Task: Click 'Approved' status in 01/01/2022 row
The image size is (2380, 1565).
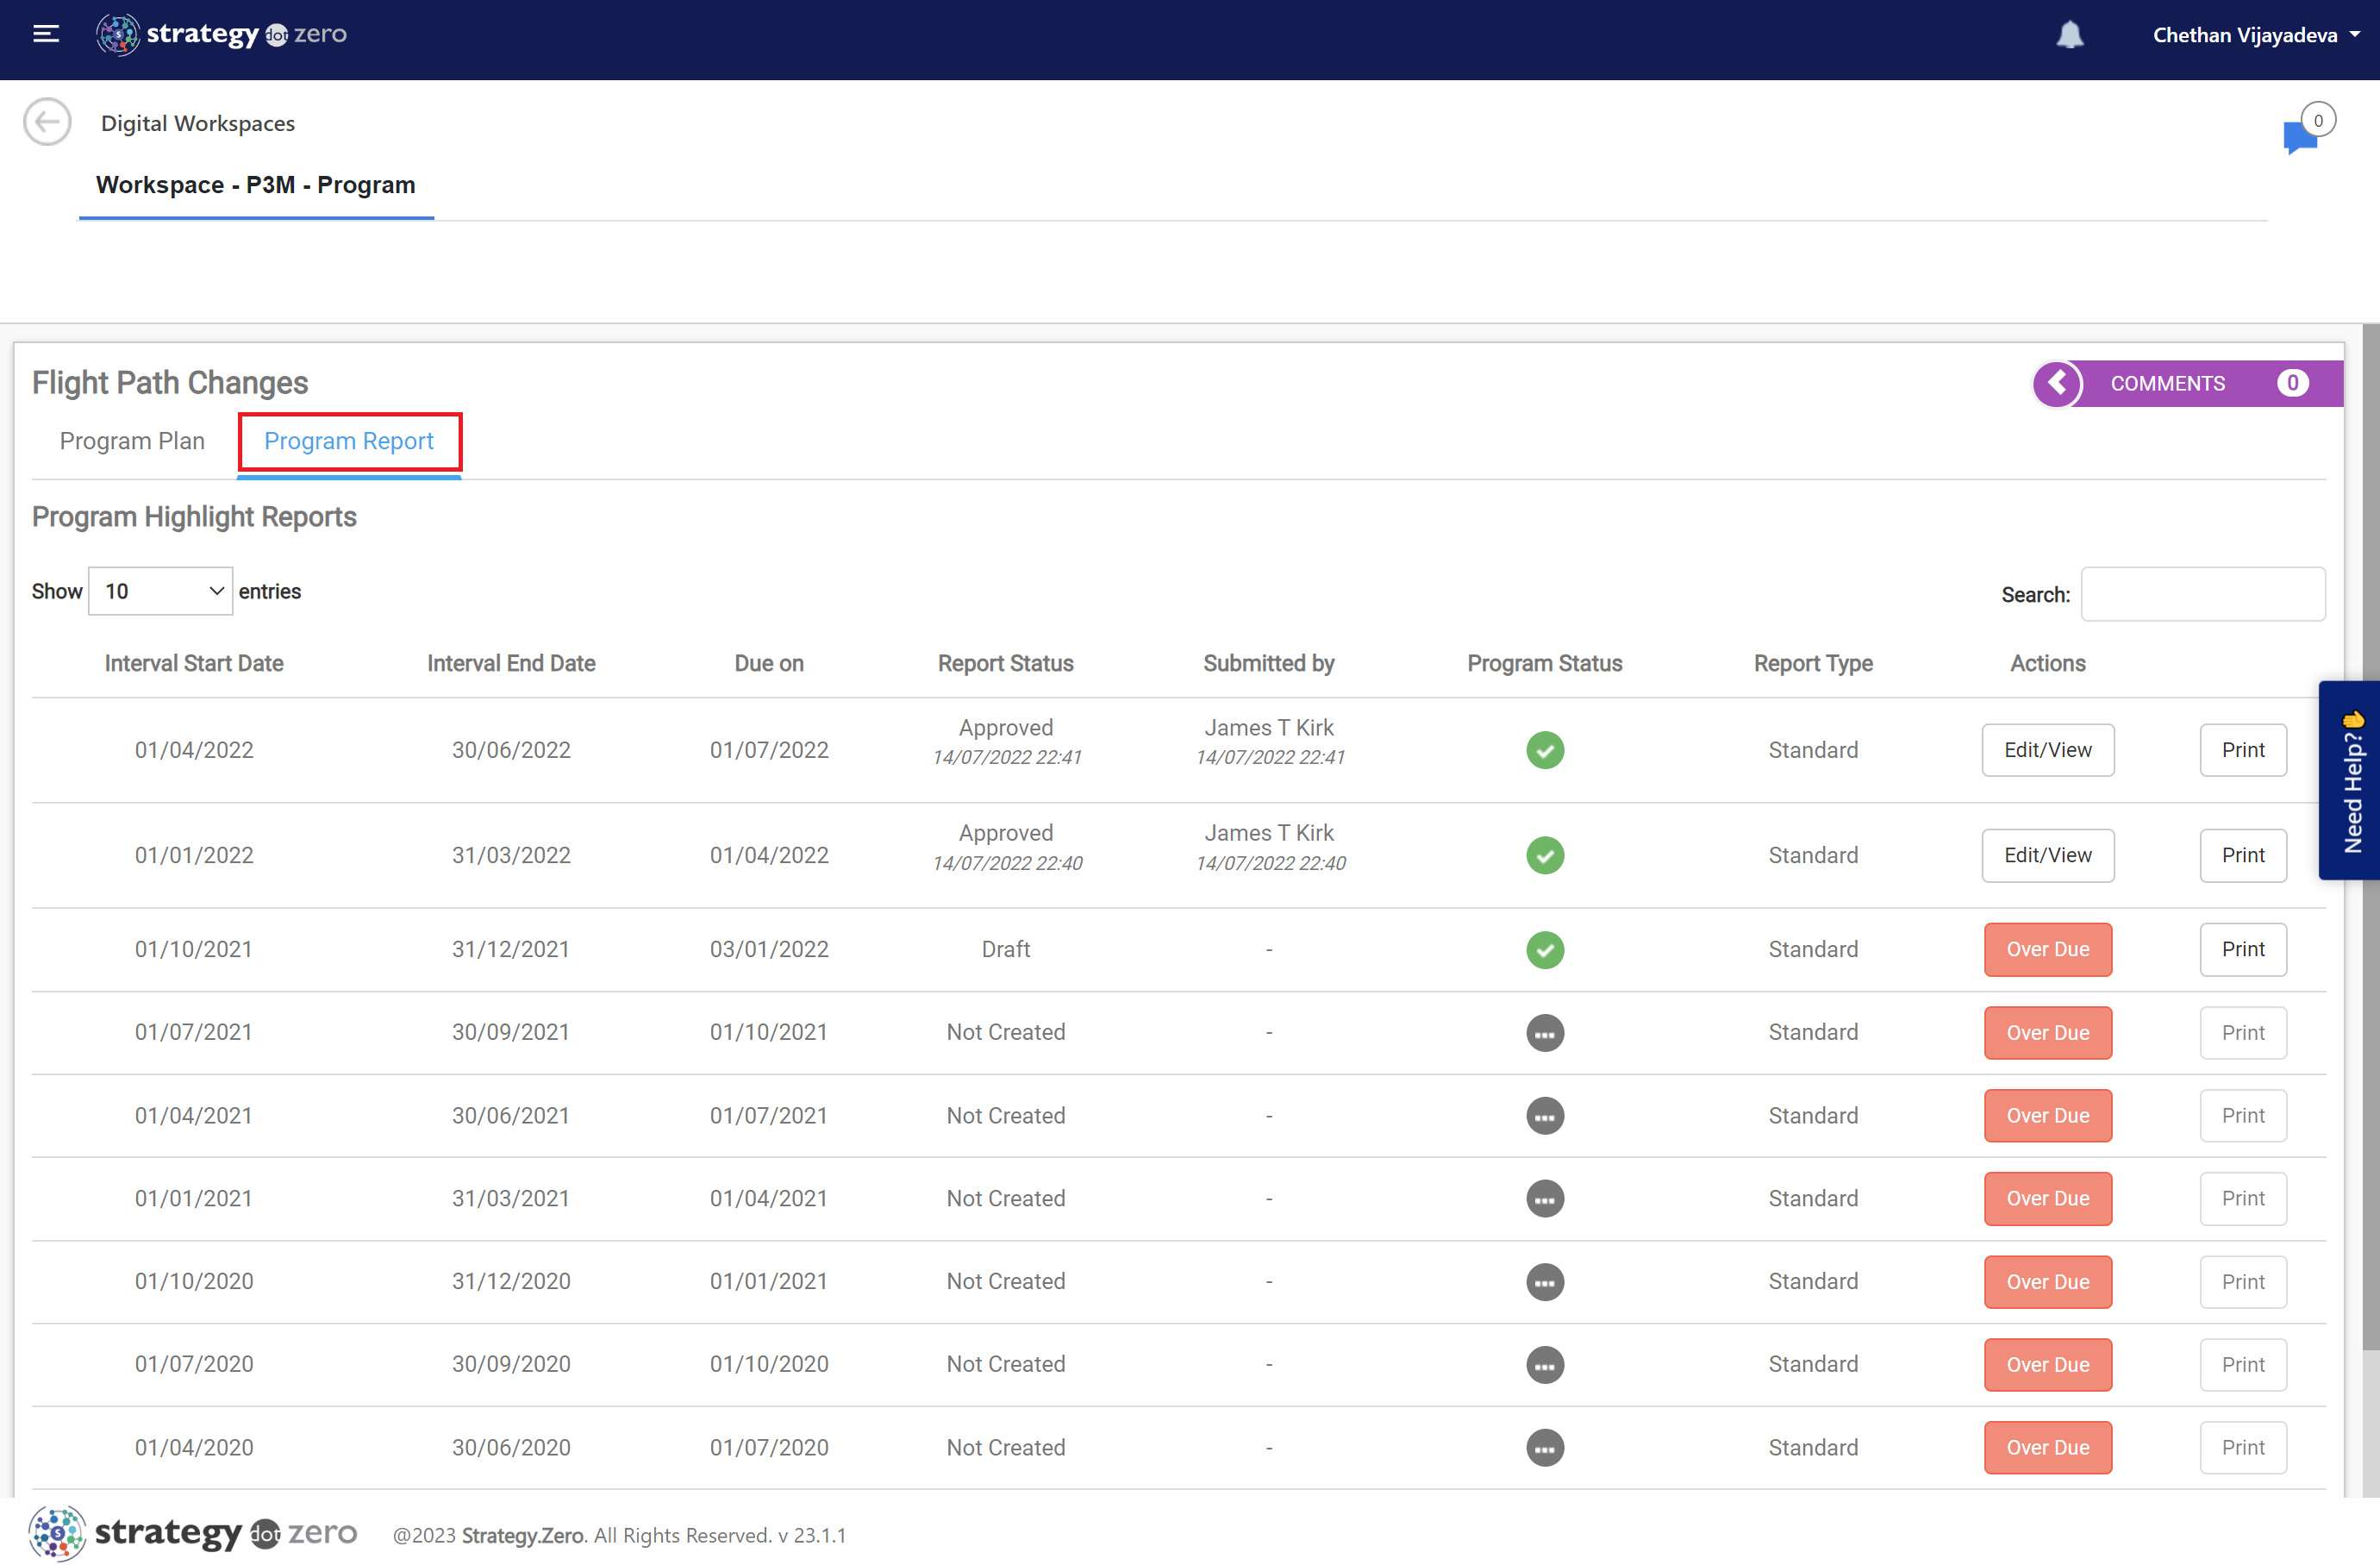Action: [1005, 832]
